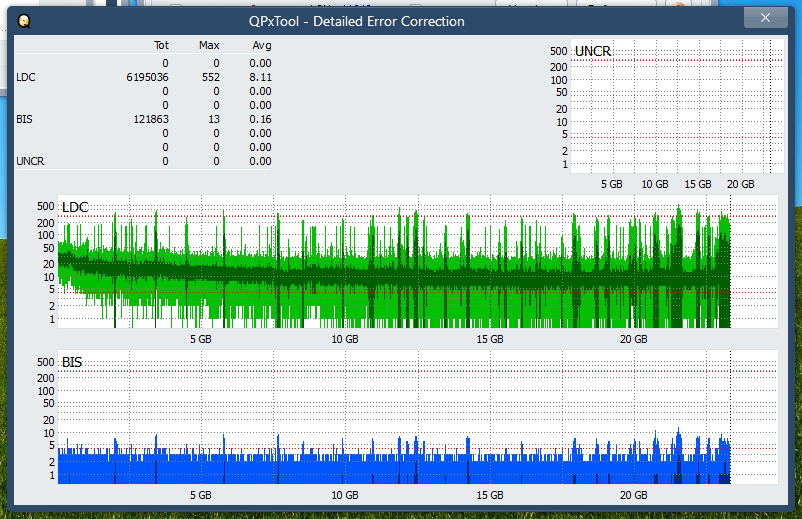Click the UNCR row label in statistics table
Image resolution: width=802 pixels, height=519 pixels.
coord(29,161)
